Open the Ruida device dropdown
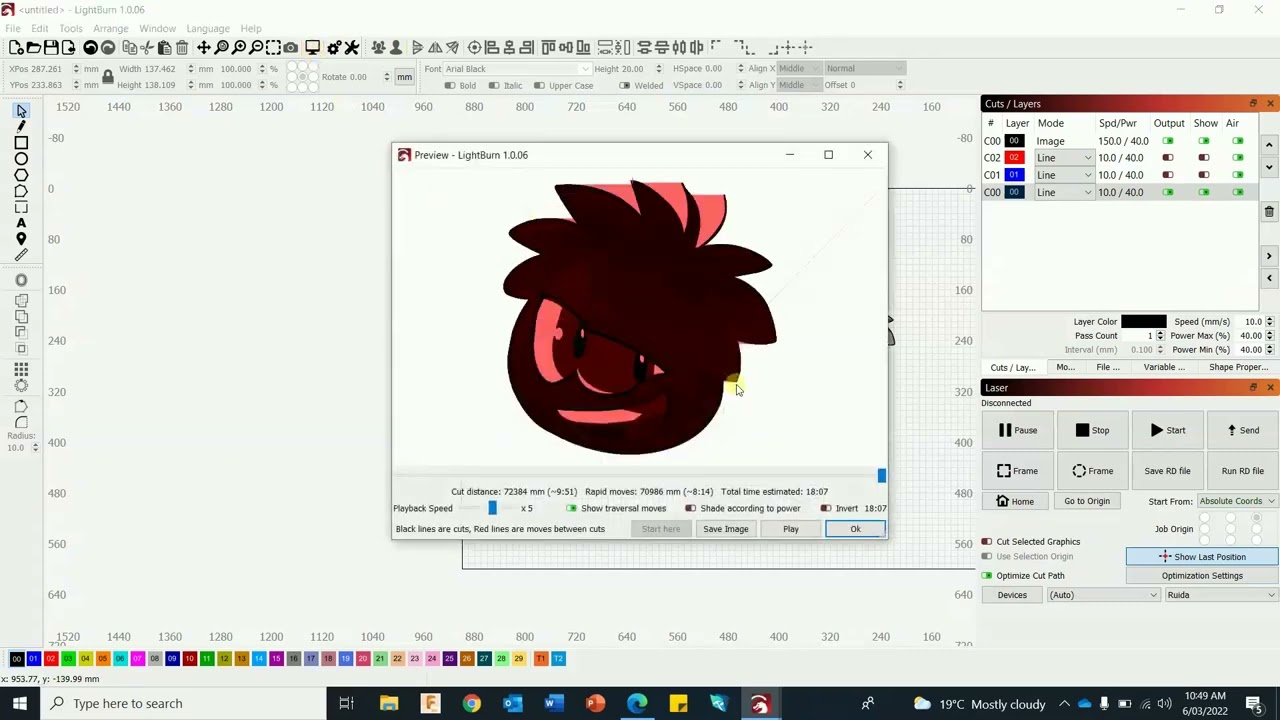Image resolution: width=1280 pixels, height=720 pixels. 1221,595
